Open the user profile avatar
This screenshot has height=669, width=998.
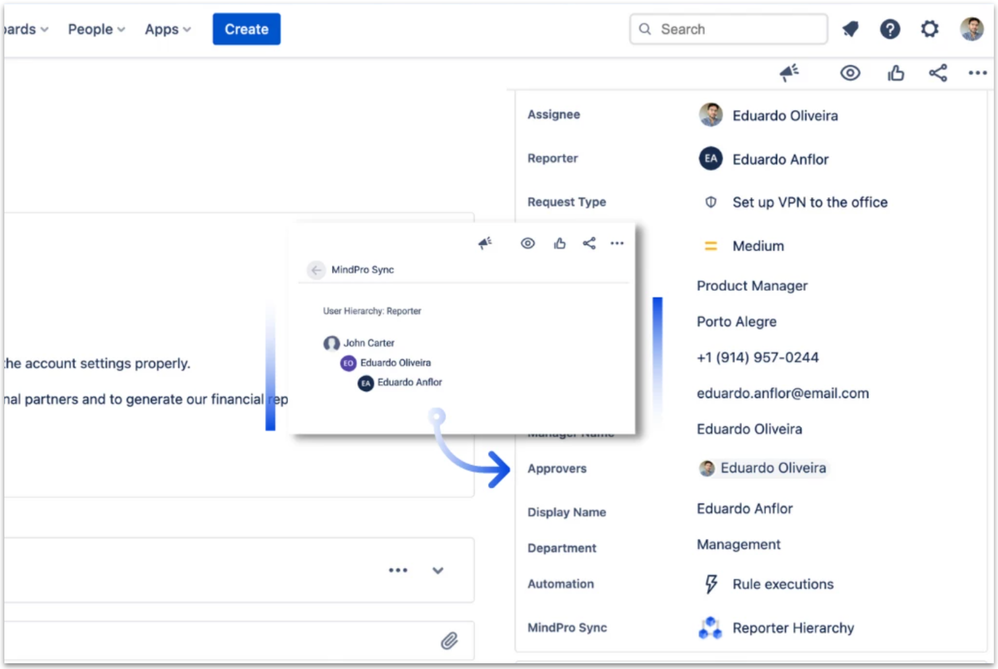972,29
